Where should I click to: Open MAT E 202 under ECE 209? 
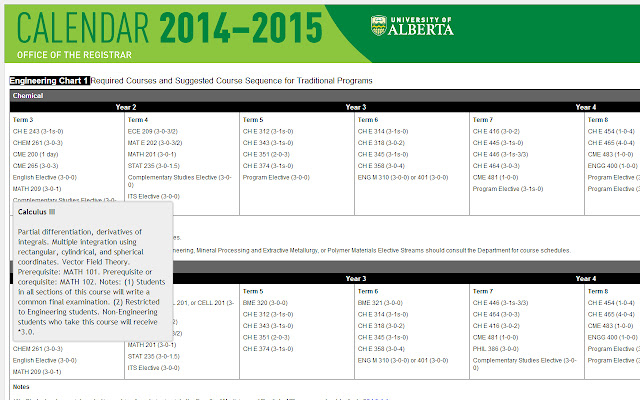coord(155,143)
